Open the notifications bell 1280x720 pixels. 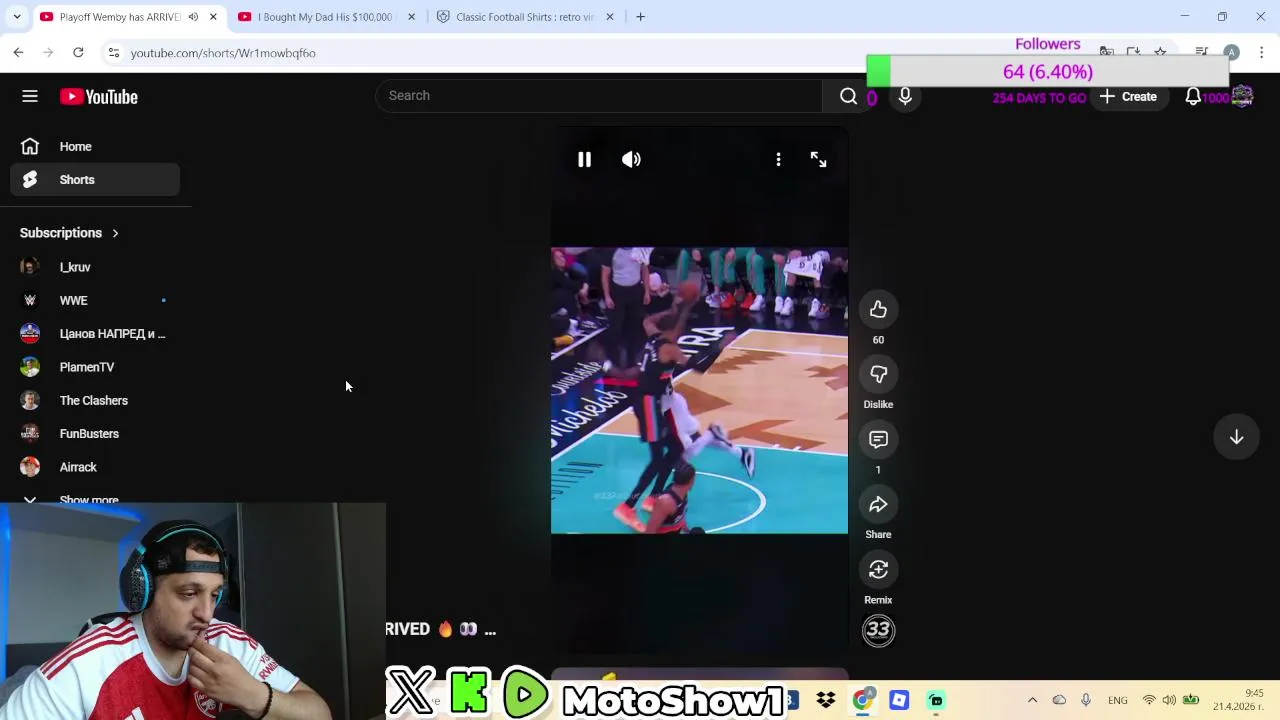click(1193, 97)
